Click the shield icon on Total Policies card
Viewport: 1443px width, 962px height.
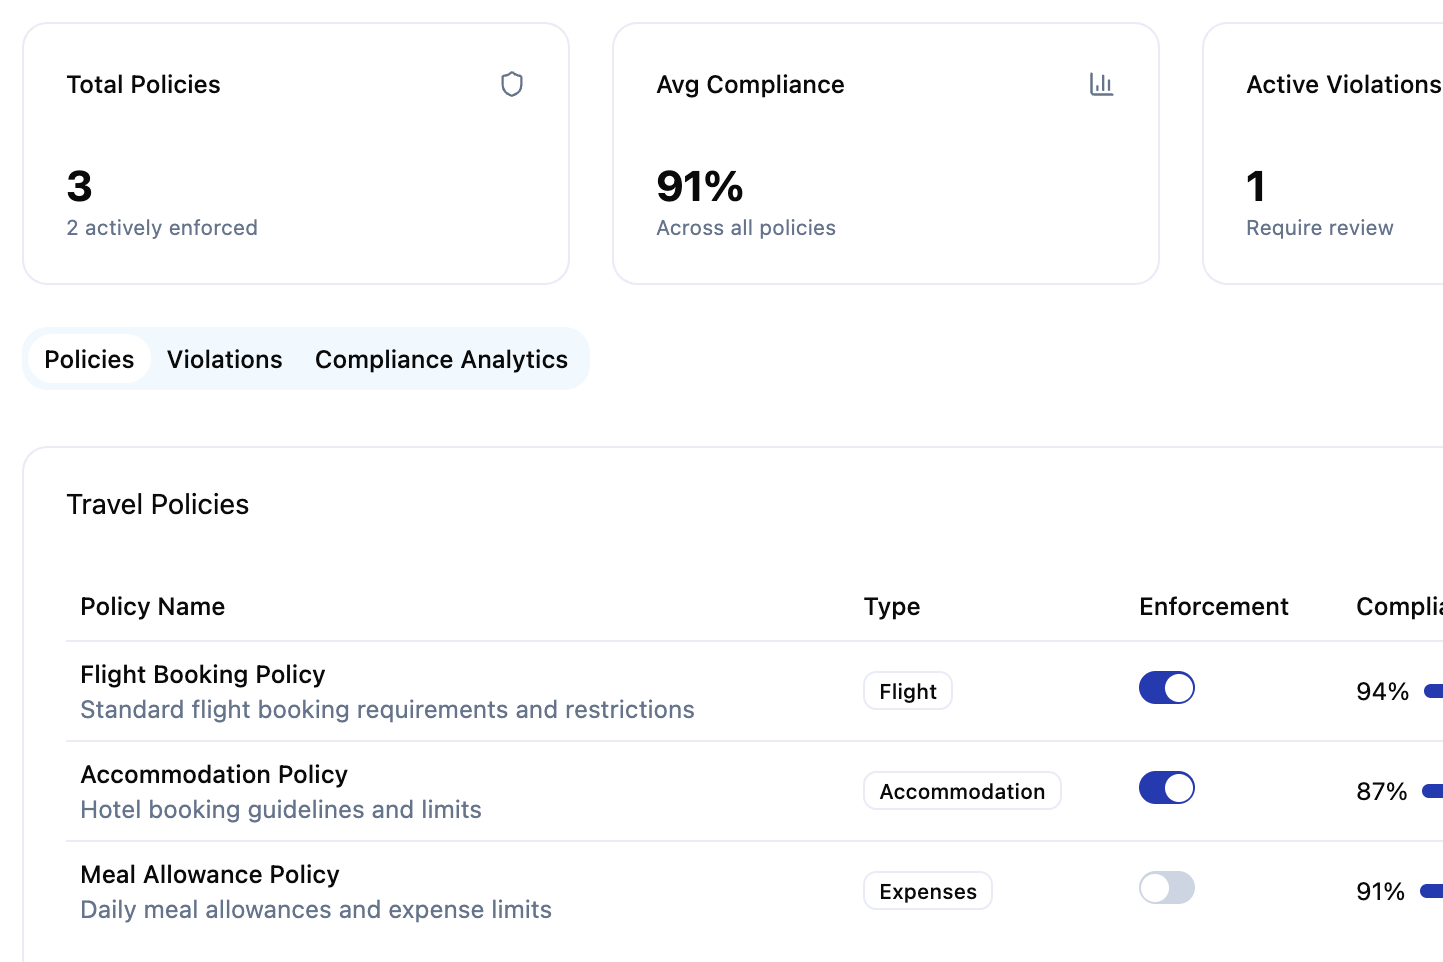[512, 84]
